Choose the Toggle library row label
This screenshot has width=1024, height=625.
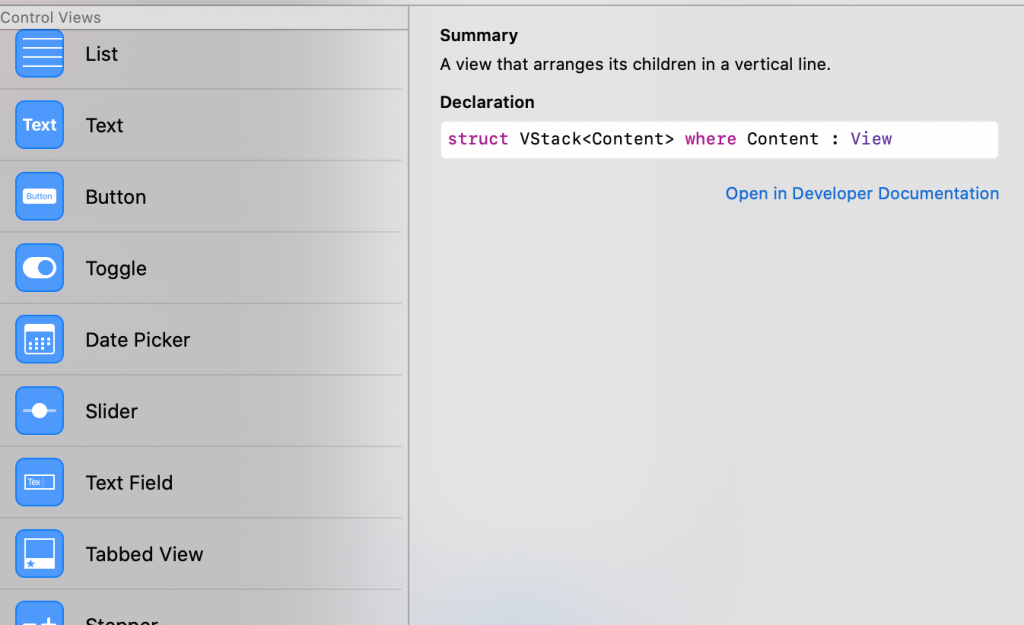pyautogui.click(x=116, y=268)
